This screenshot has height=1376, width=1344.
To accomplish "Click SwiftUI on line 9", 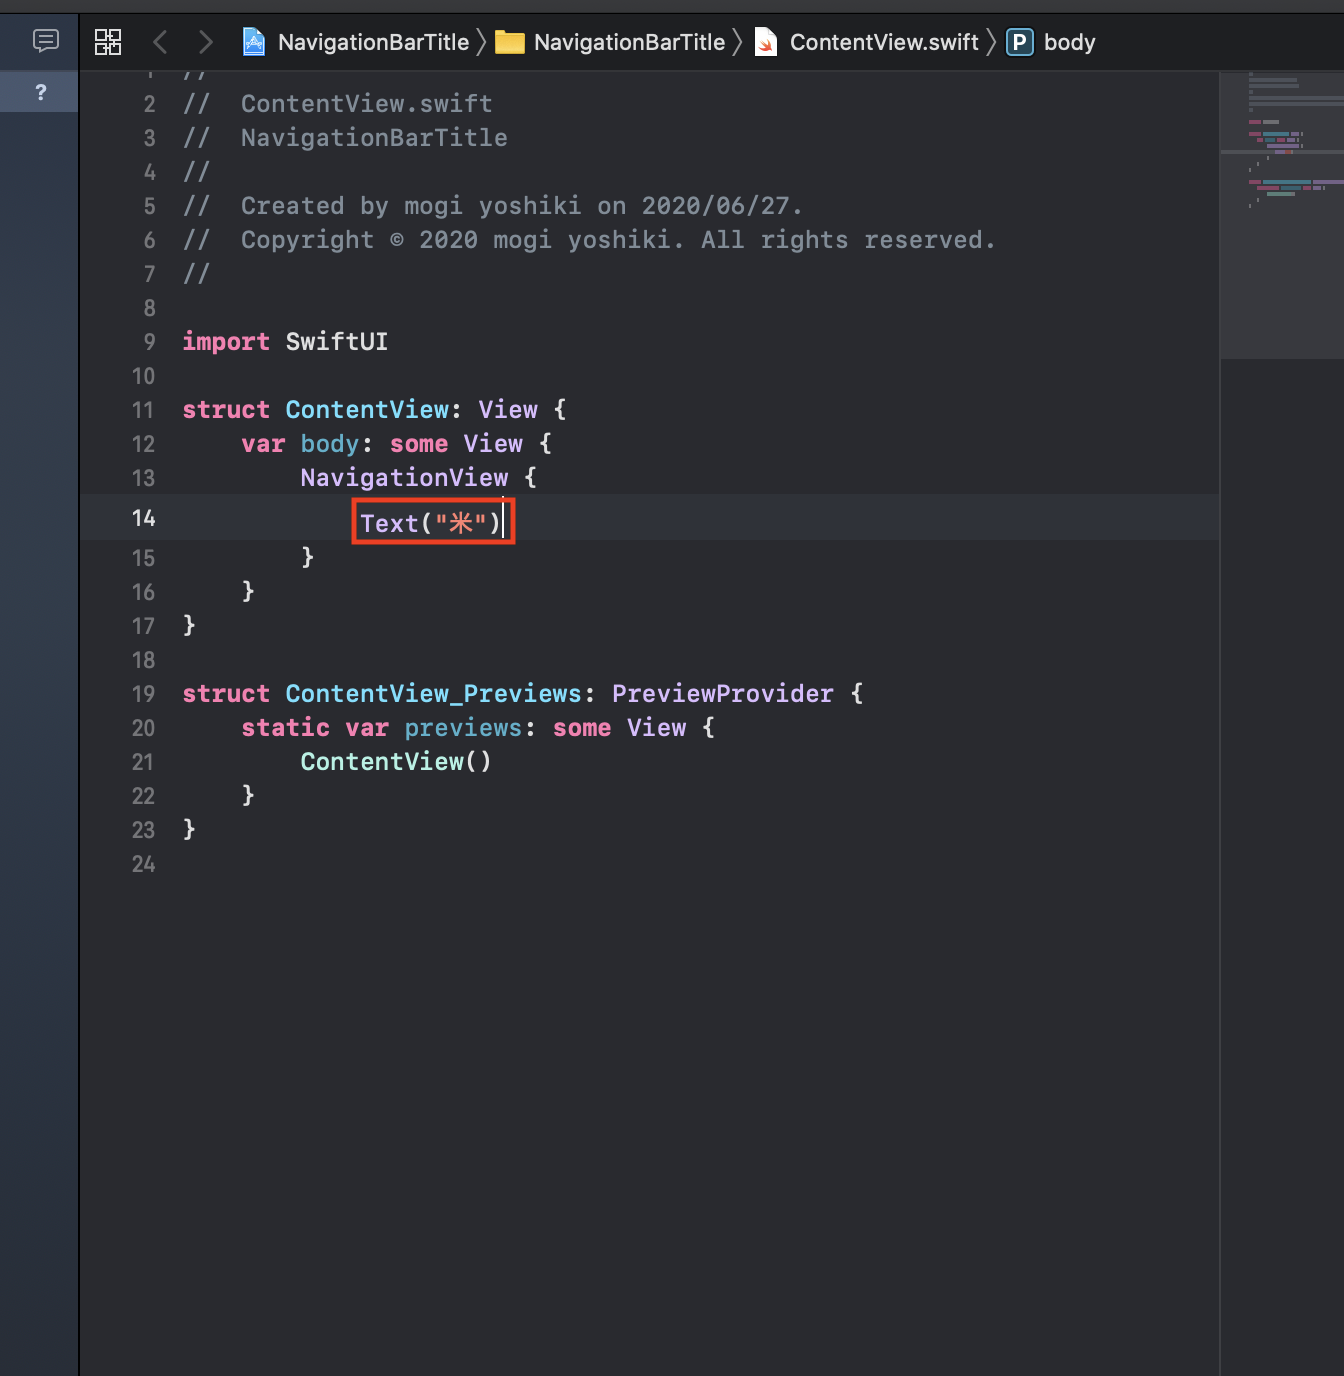I will (x=336, y=342).
